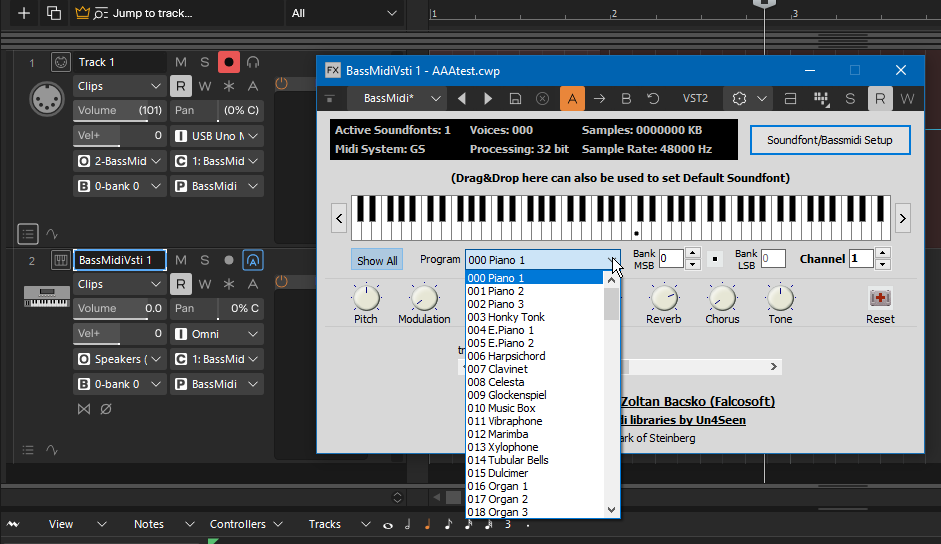Shift plugin keyboard right with arrow
Screen dimensions: 941x544
click(903, 218)
